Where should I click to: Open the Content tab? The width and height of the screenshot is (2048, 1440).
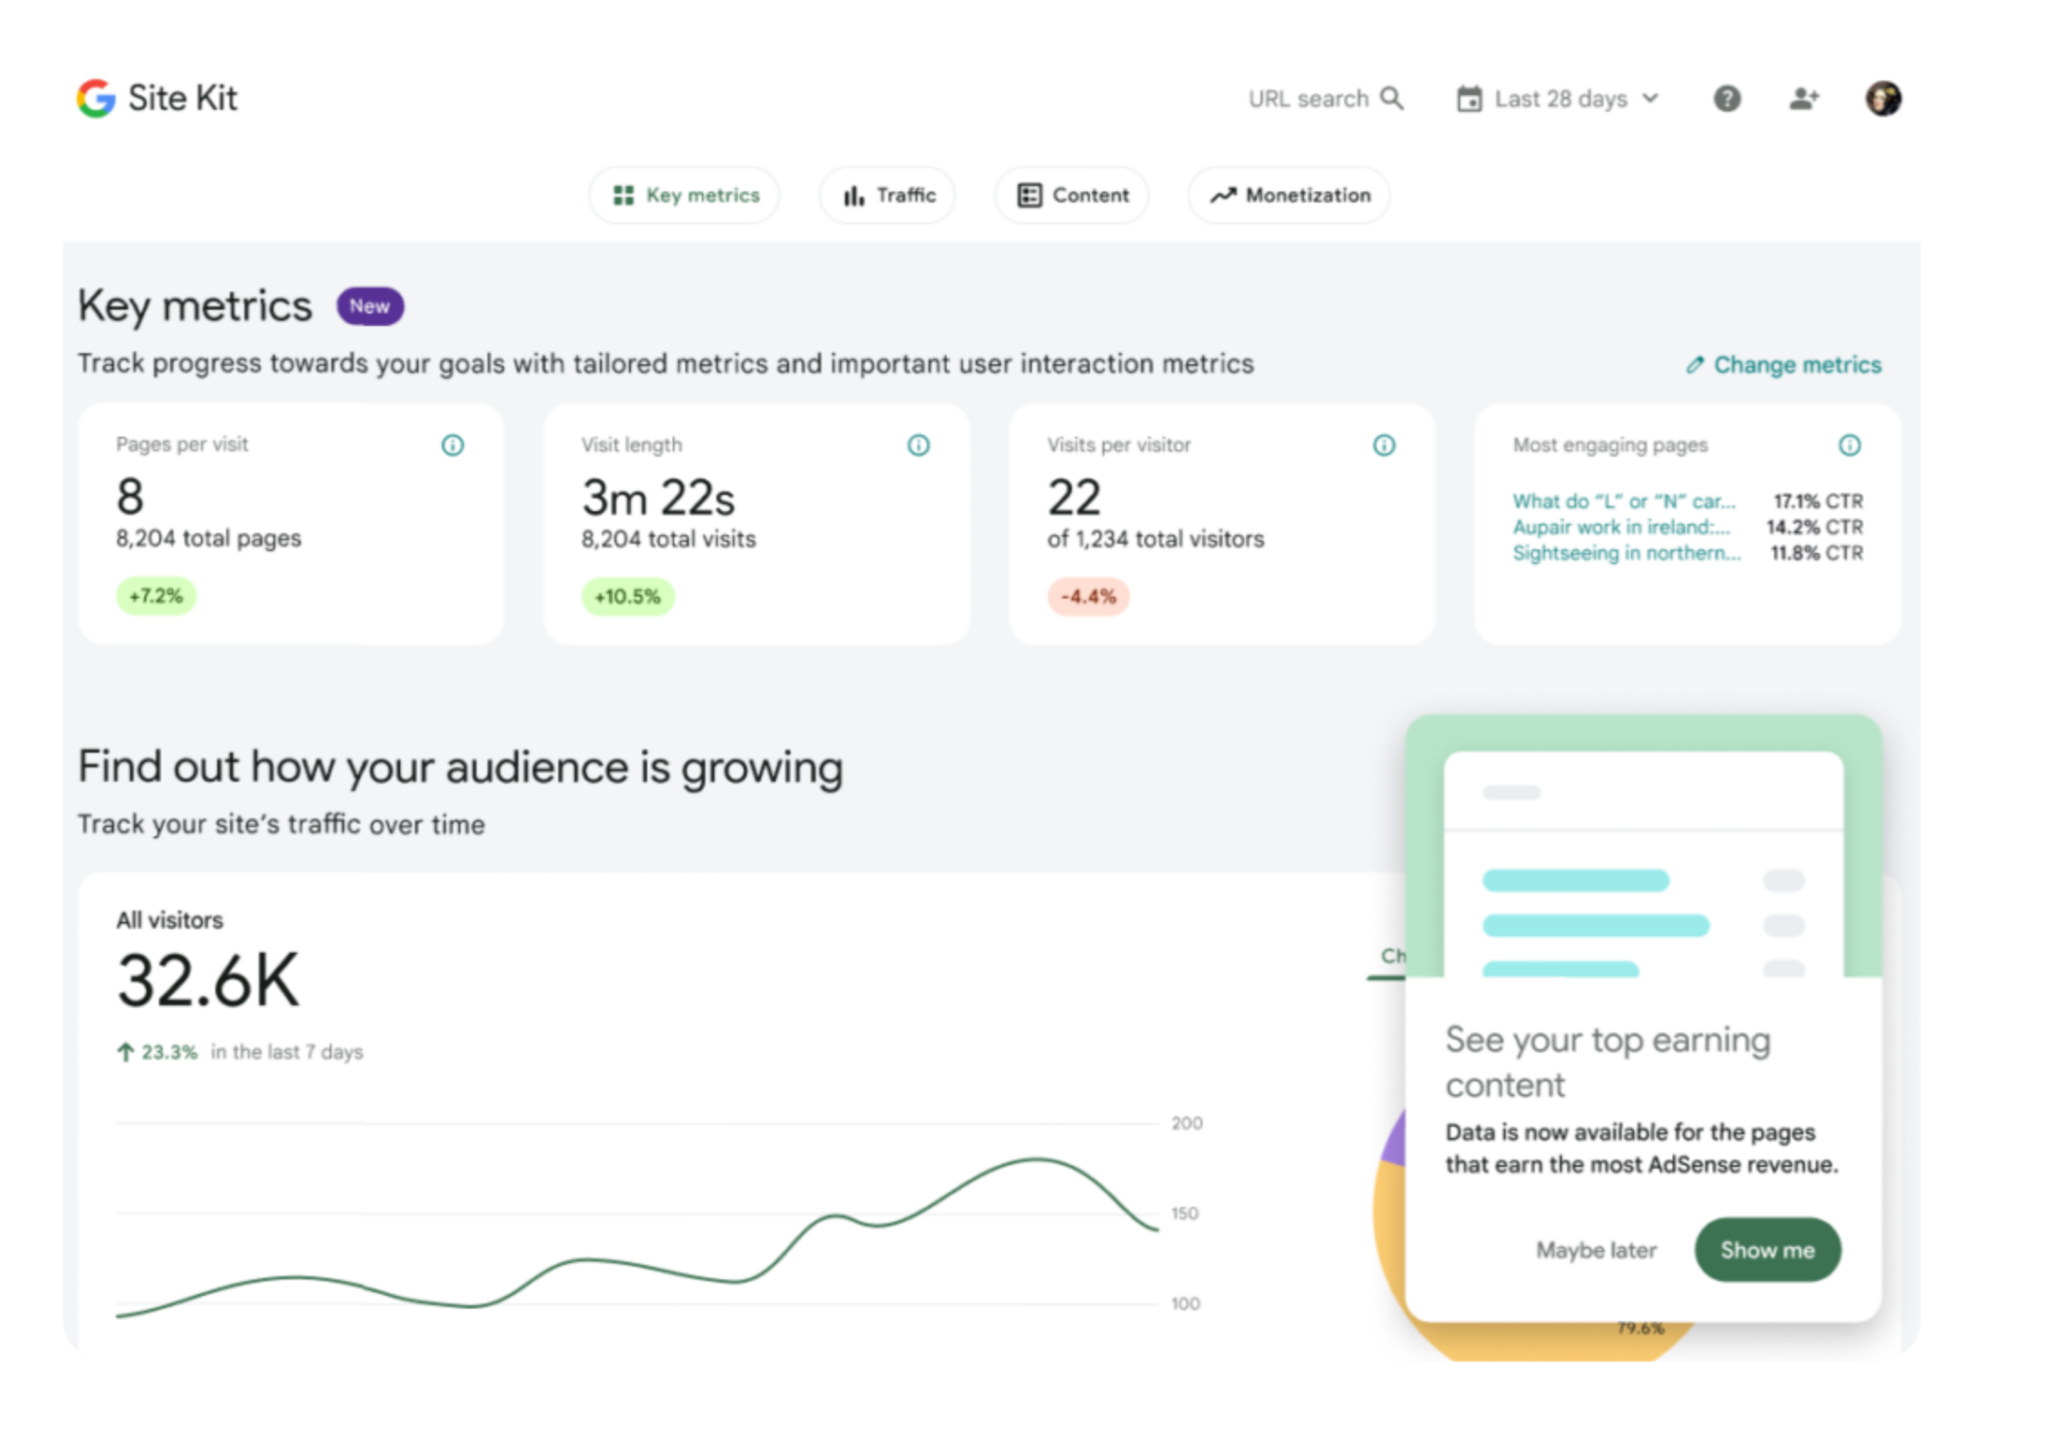coord(1072,195)
